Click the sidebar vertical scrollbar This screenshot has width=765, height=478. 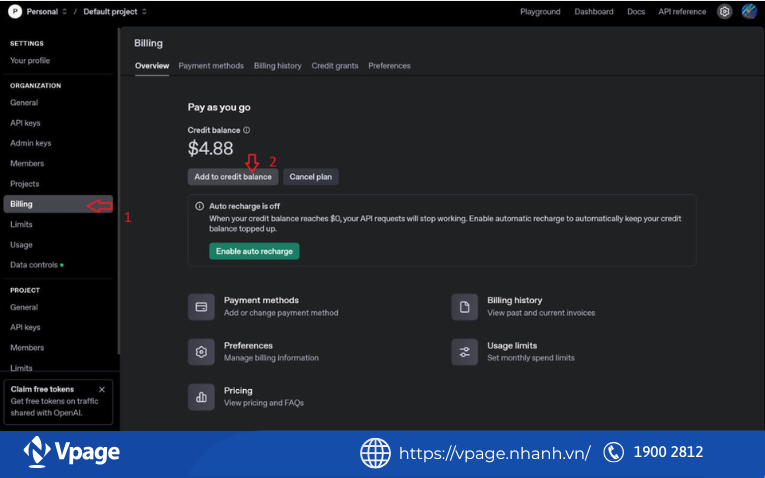(119, 190)
